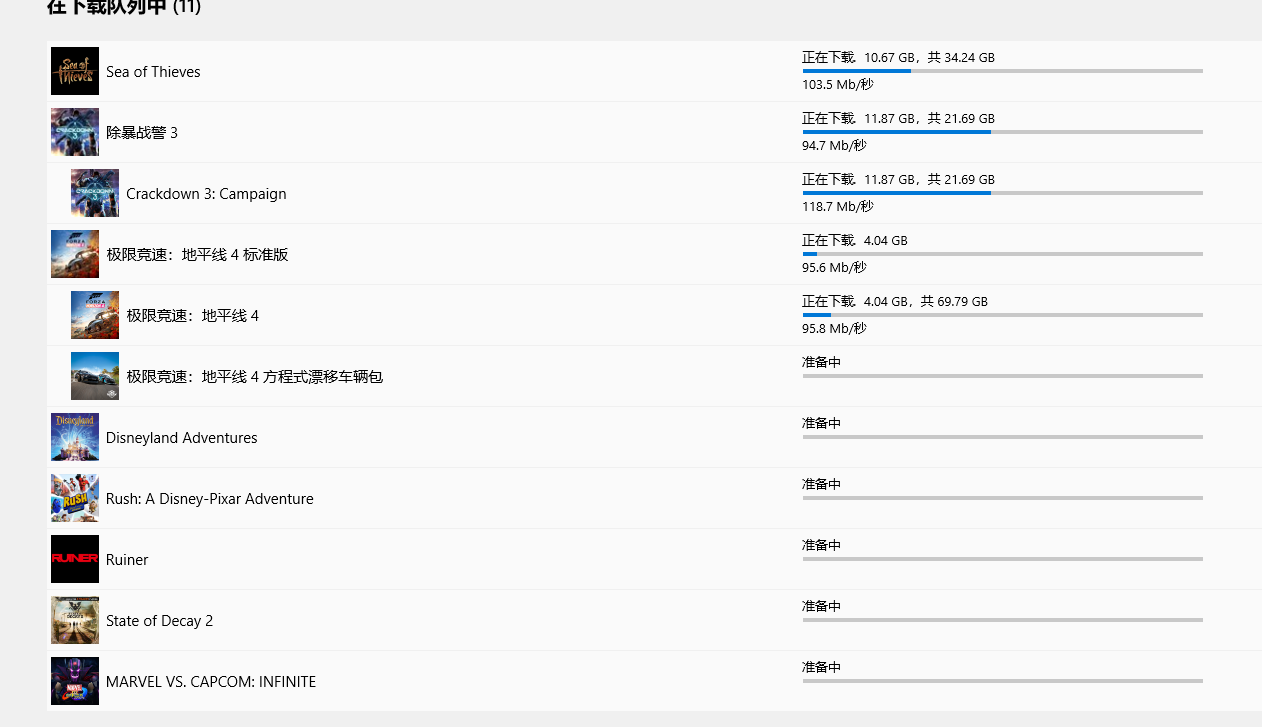Click the Crackdown 3: Campaign icon
The width and height of the screenshot is (1262, 727).
94,192
